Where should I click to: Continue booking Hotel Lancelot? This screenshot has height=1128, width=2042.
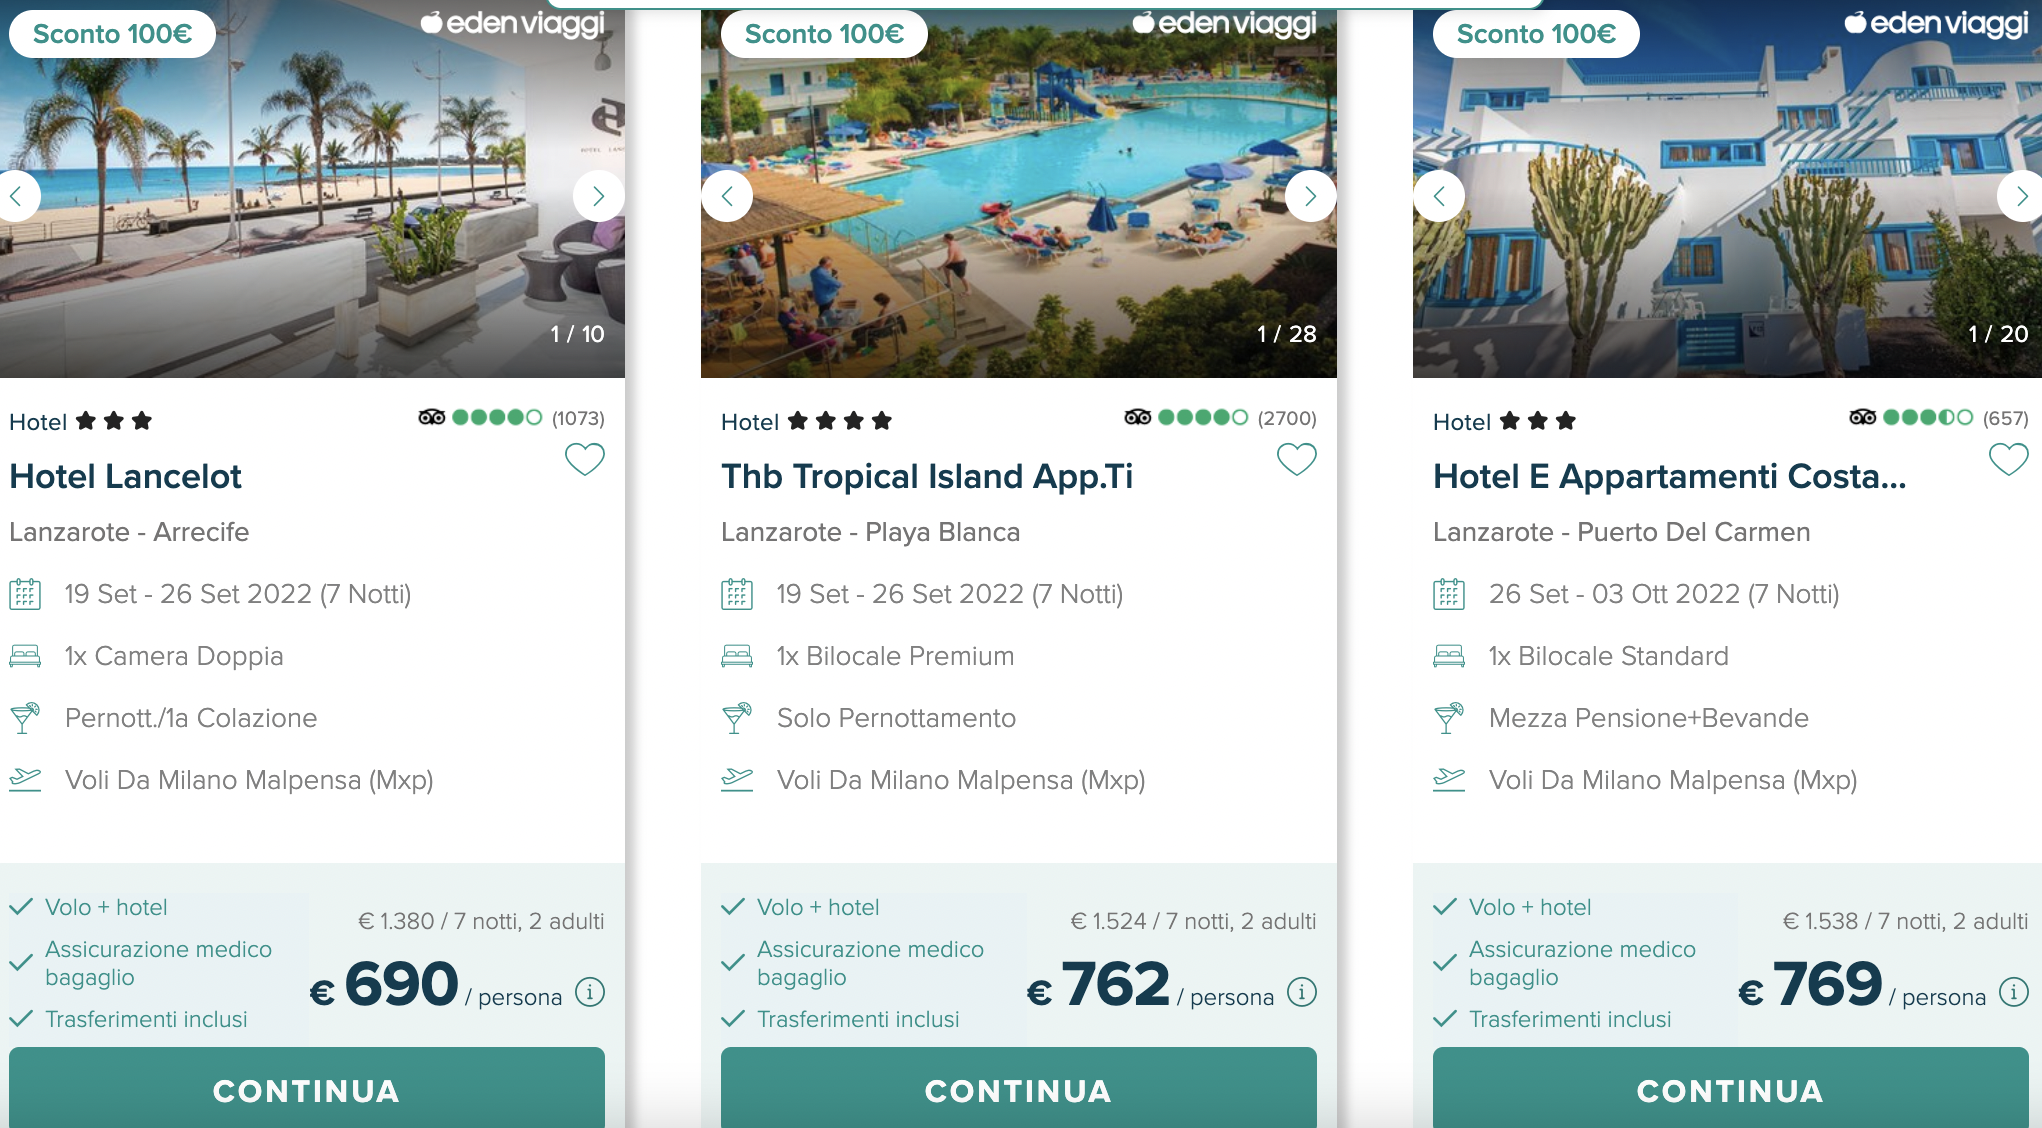(307, 1088)
